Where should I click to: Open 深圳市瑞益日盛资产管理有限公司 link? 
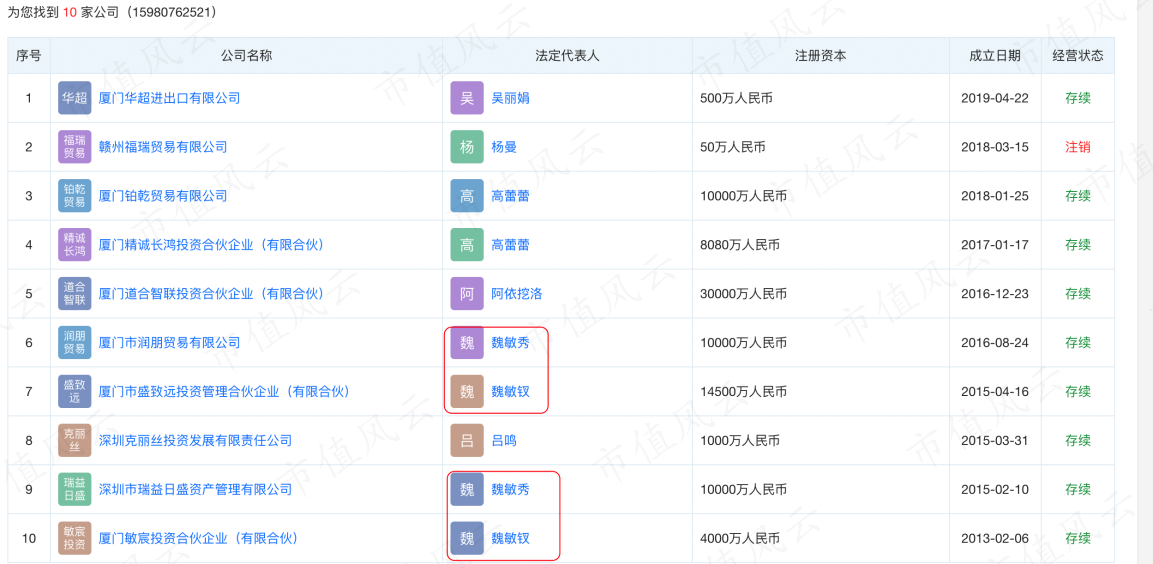coord(195,489)
